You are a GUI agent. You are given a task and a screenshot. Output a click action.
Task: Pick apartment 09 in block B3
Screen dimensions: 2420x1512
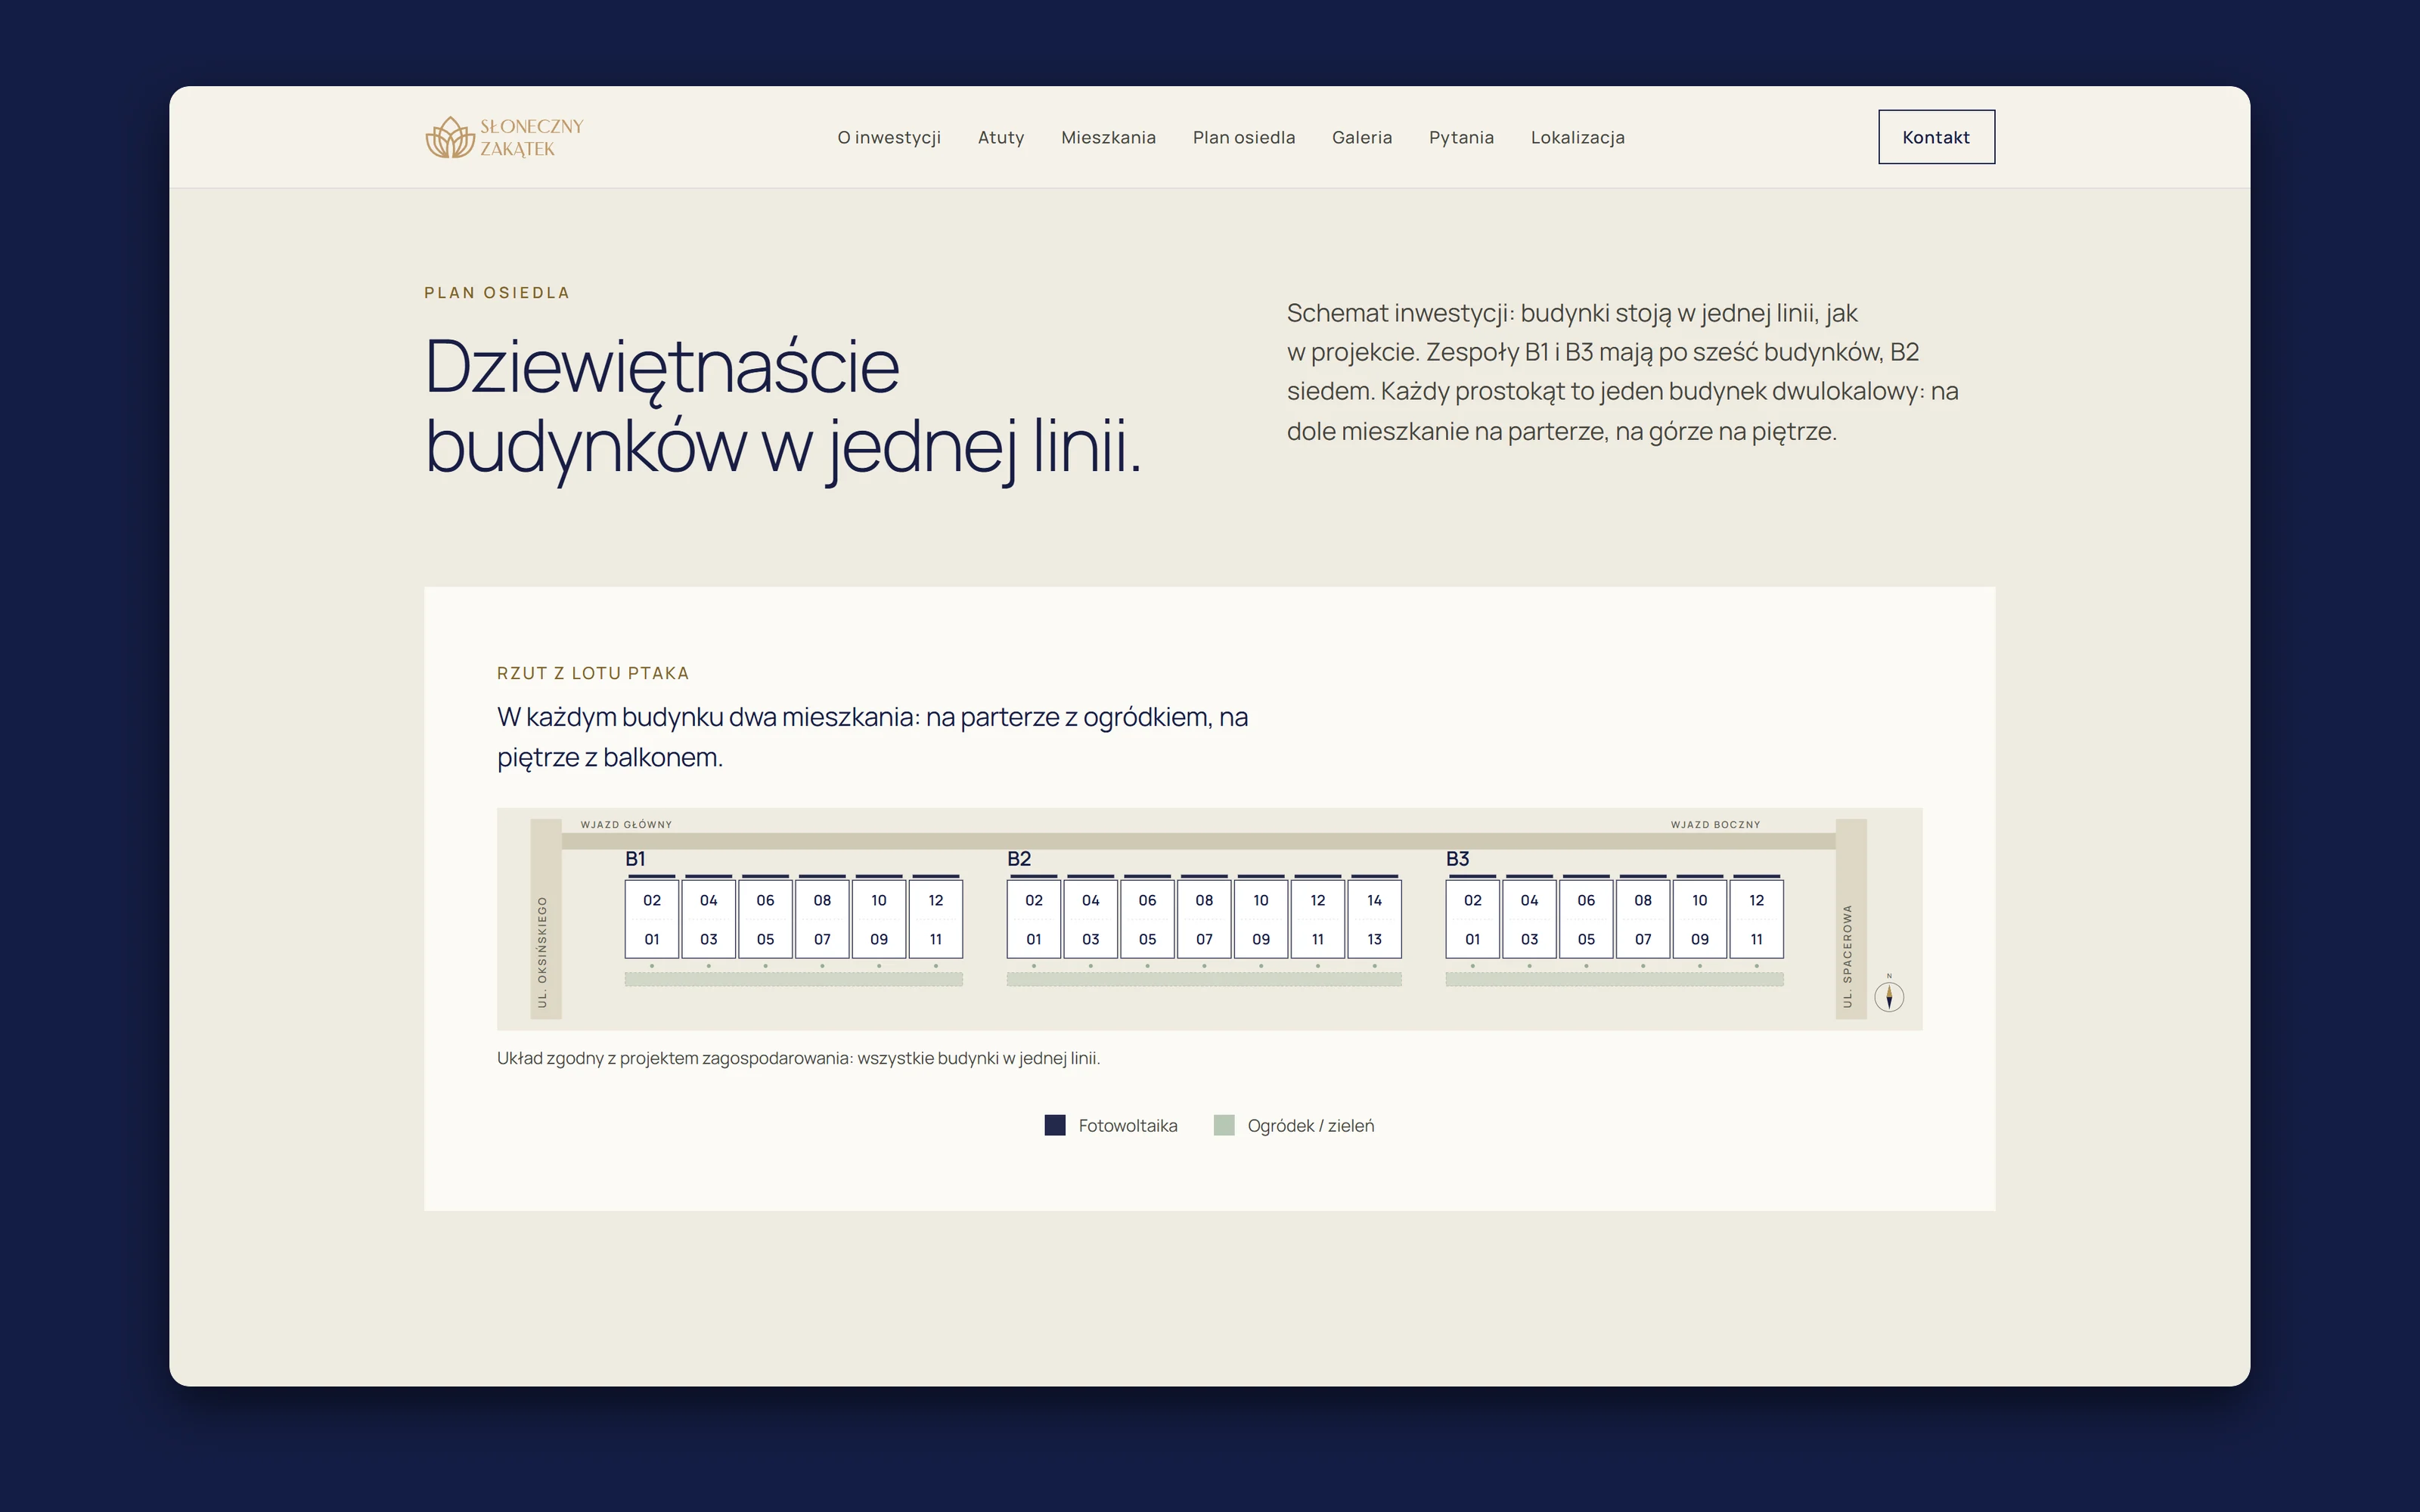[x=1700, y=939]
